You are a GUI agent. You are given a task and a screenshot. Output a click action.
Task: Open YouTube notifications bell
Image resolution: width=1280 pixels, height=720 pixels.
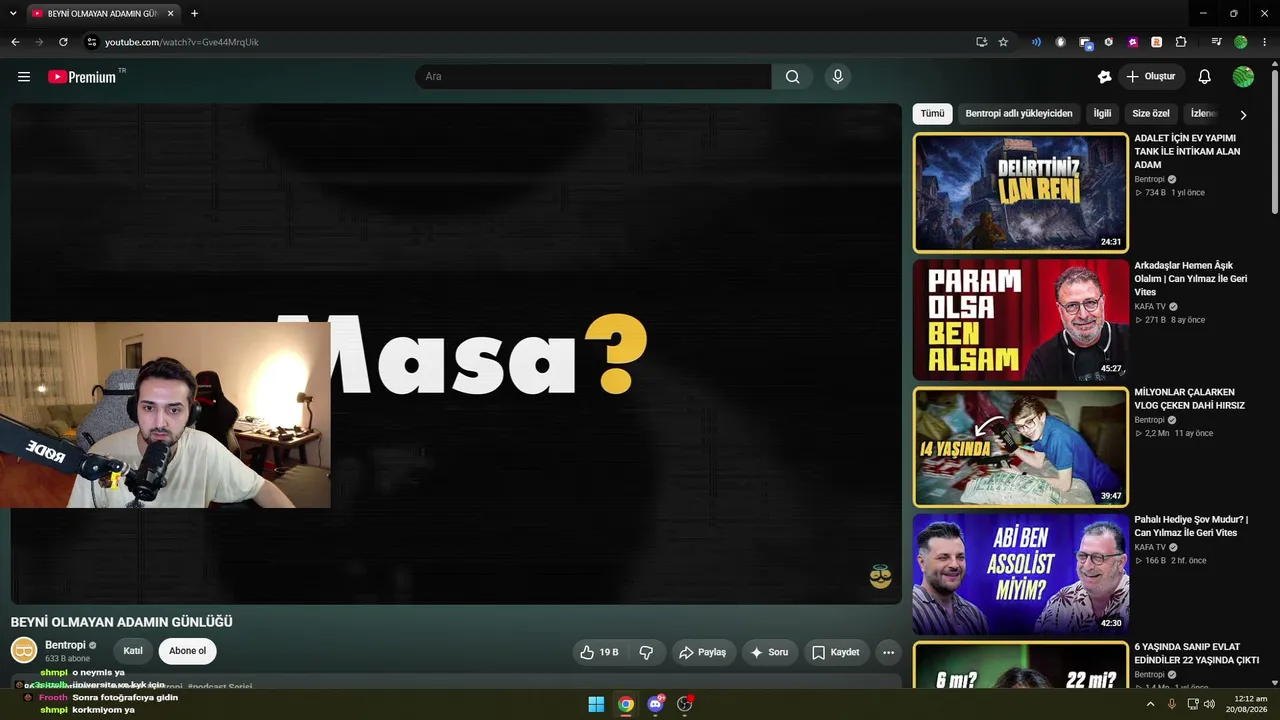tap(1205, 77)
